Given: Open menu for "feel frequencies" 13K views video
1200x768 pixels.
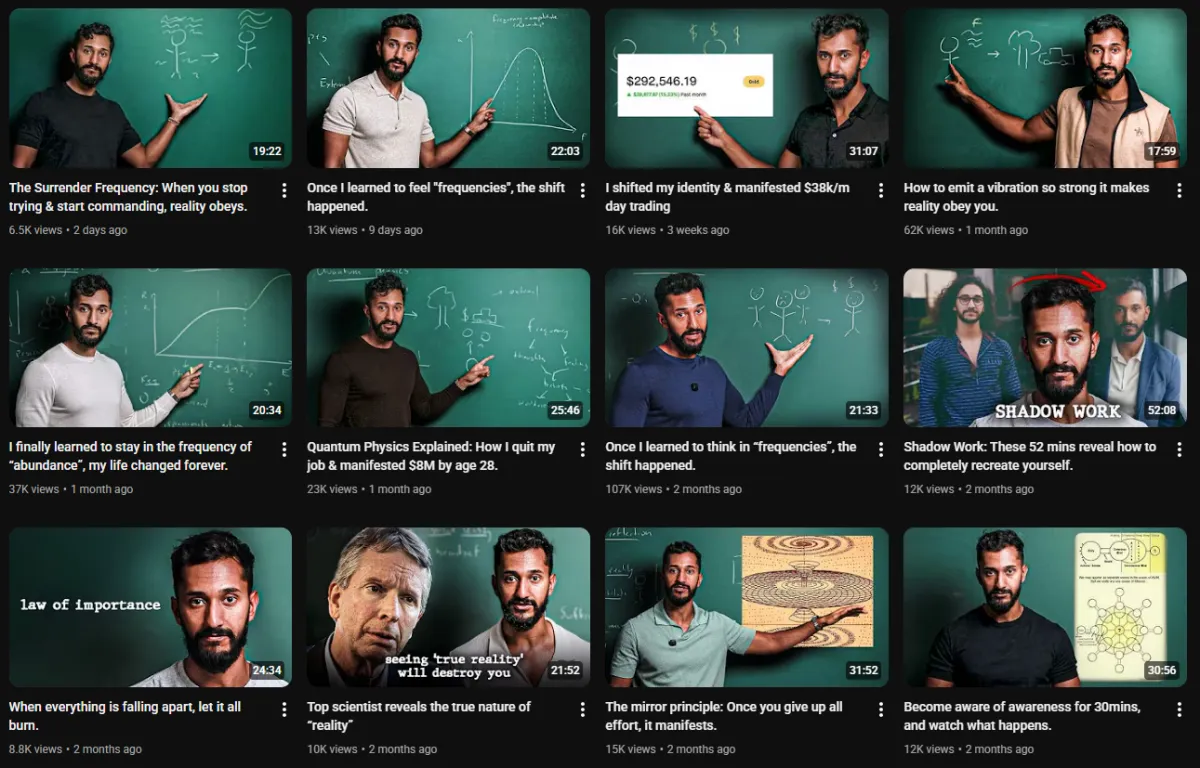Looking at the screenshot, I should (x=582, y=190).
